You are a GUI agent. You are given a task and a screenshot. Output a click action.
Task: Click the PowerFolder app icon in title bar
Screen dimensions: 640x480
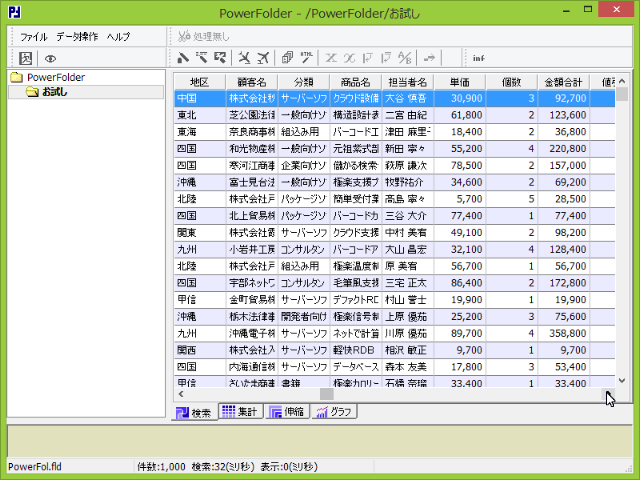(14, 12)
